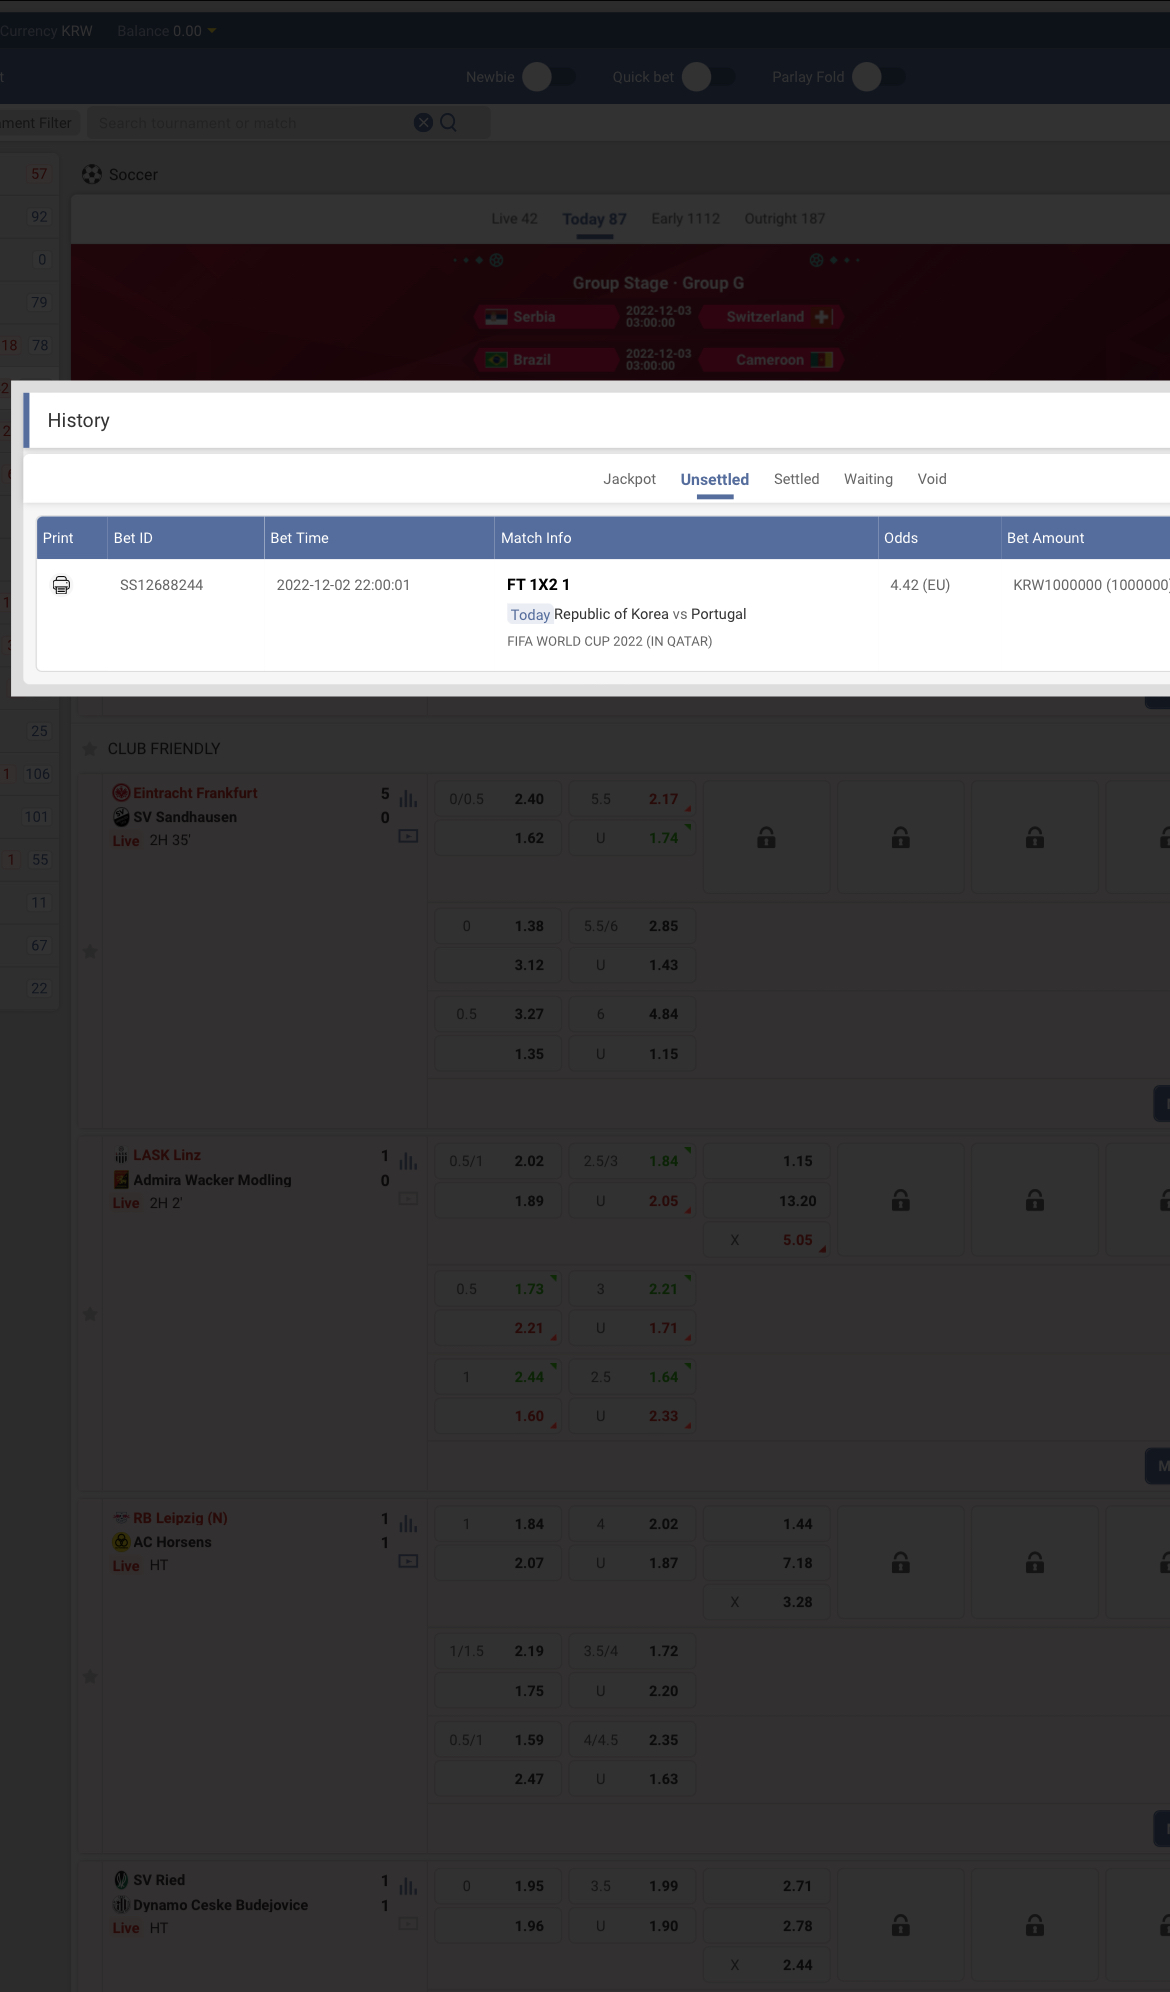Click SV Ried 1X2 odds 2.71

766,1886
